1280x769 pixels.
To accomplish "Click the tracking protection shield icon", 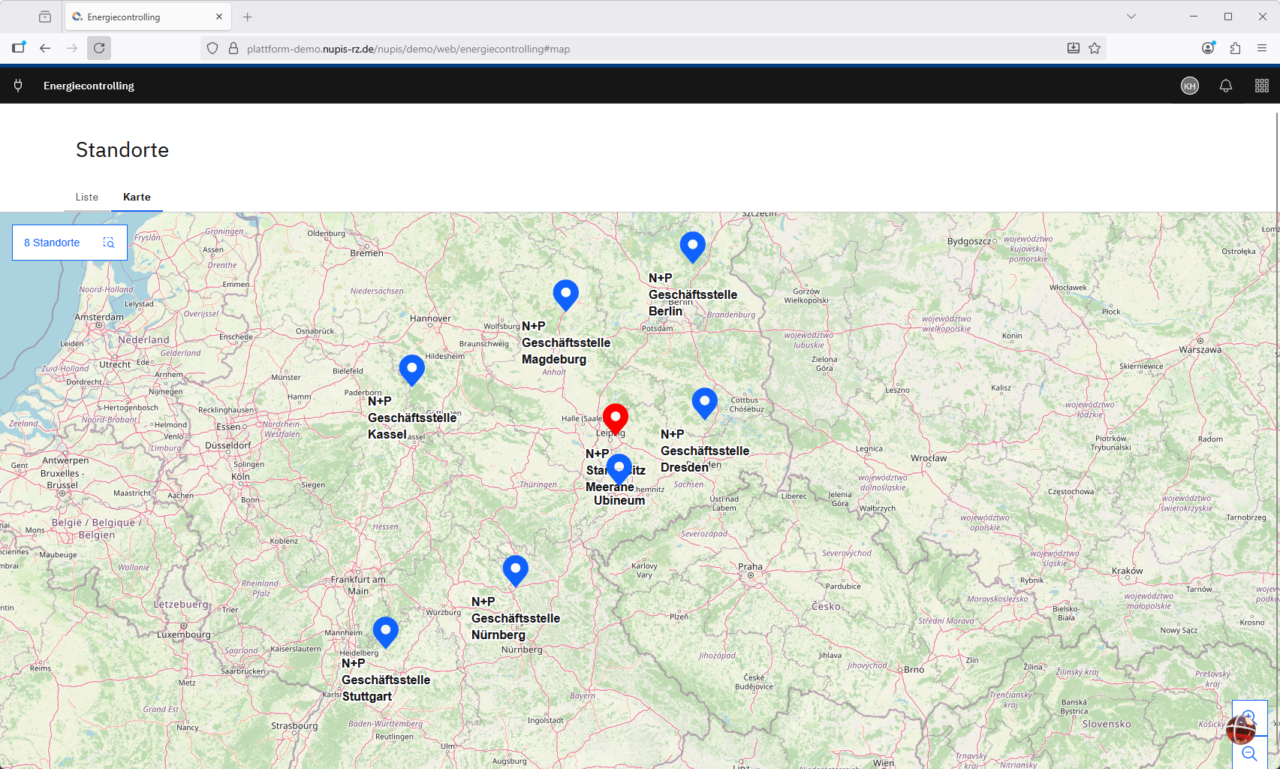I will pos(212,48).
